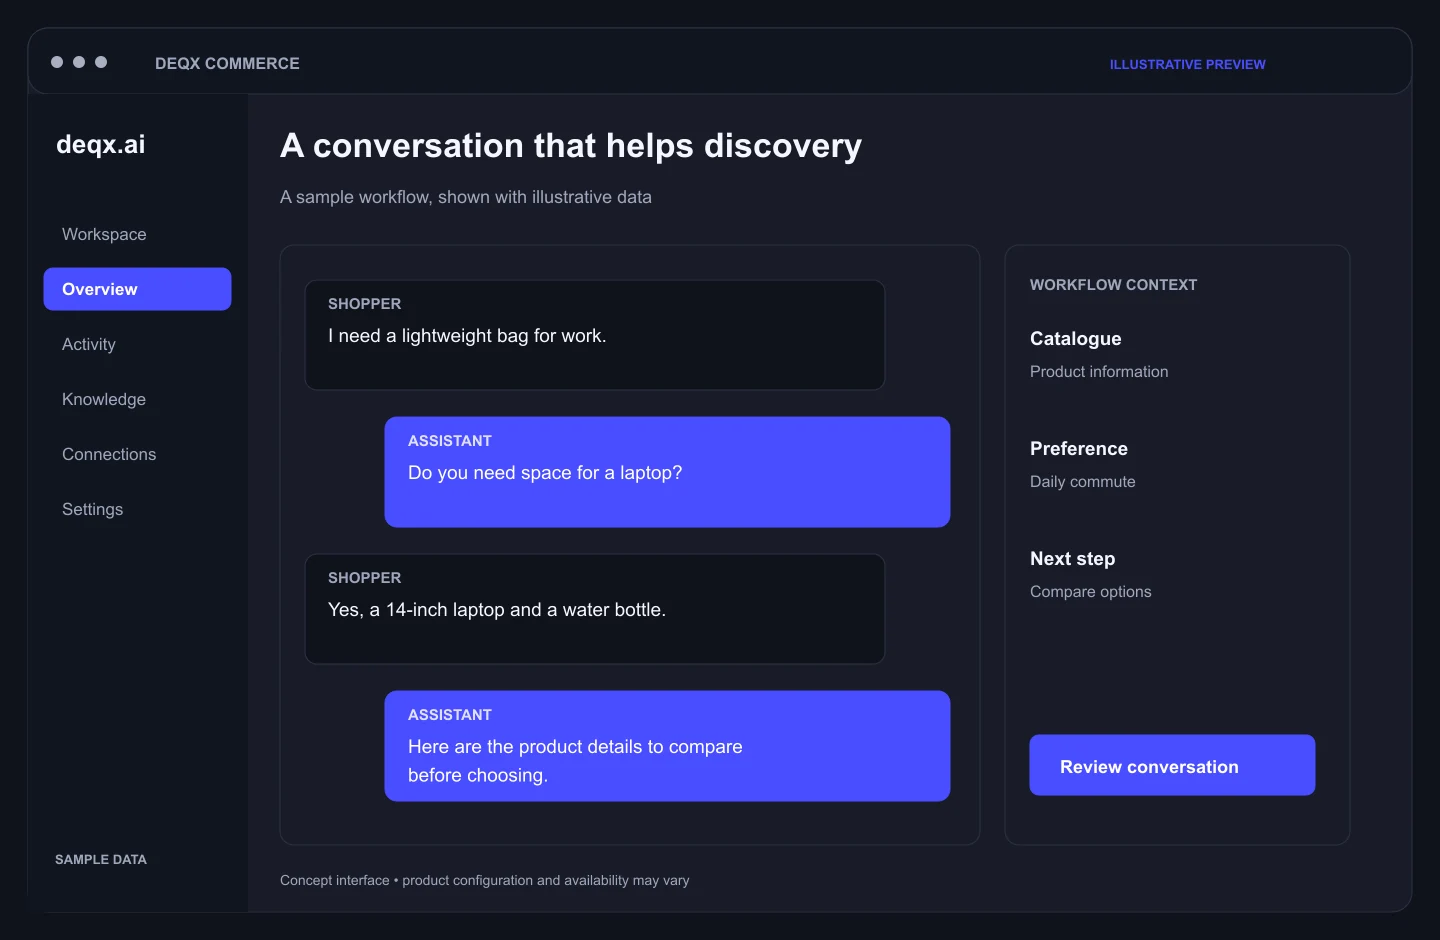Click the sample workflow subtitle text

466,197
